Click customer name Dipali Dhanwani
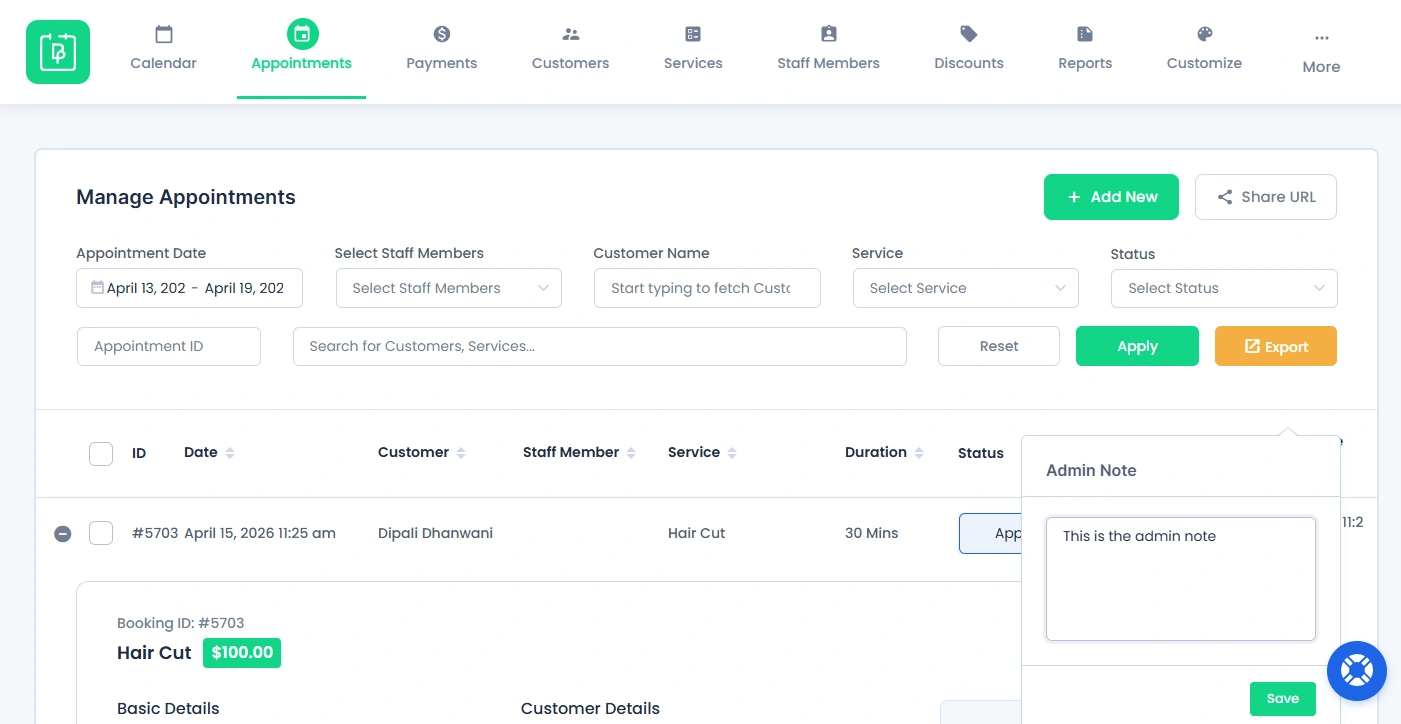1401x724 pixels. click(x=435, y=533)
